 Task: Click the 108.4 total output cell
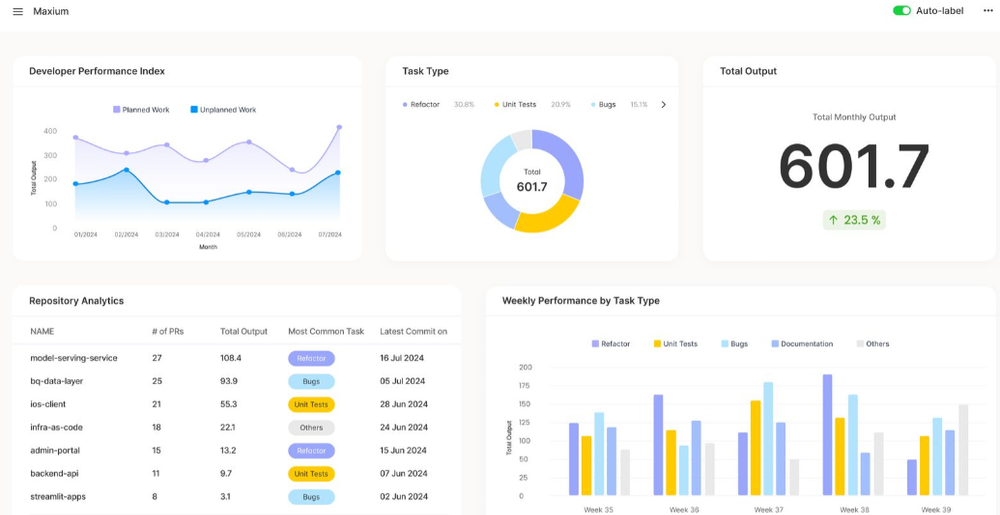(x=231, y=358)
